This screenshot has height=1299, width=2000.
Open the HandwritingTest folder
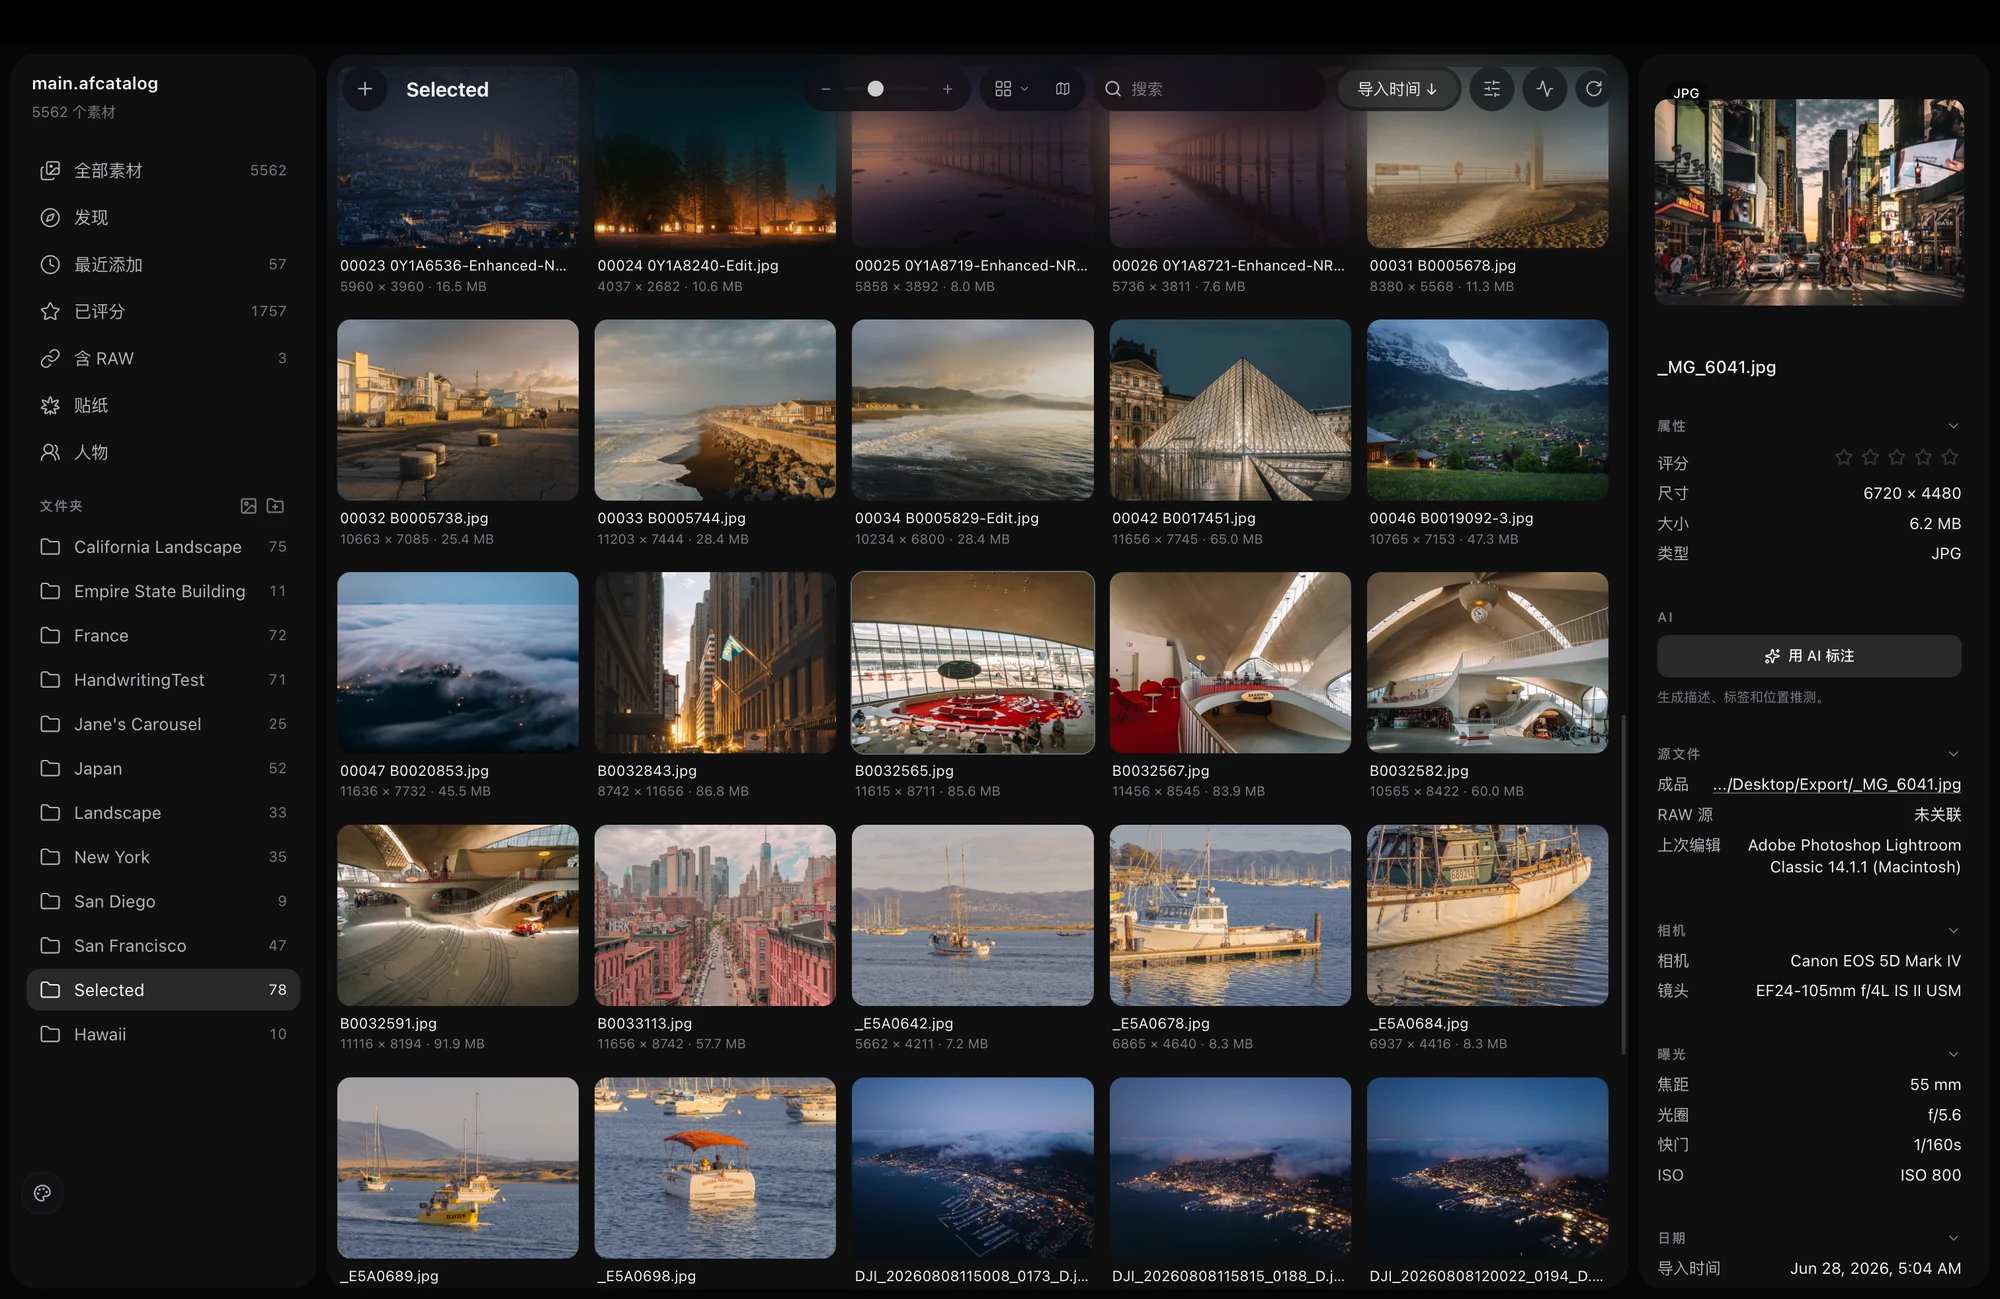(163, 680)
